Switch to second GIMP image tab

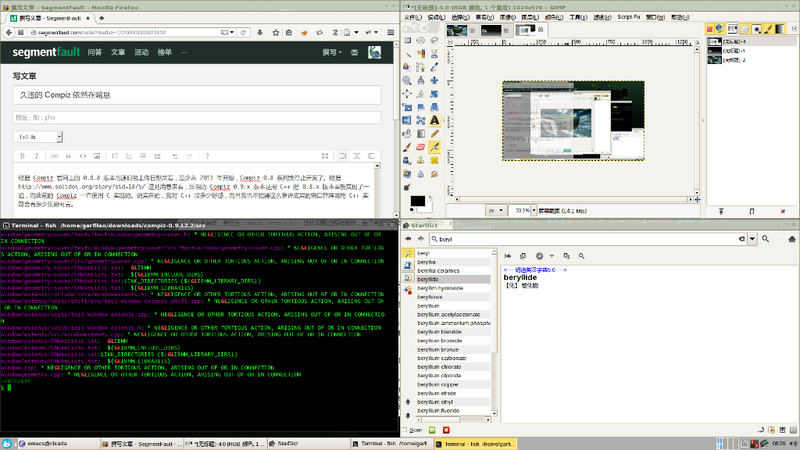(495, 30)
